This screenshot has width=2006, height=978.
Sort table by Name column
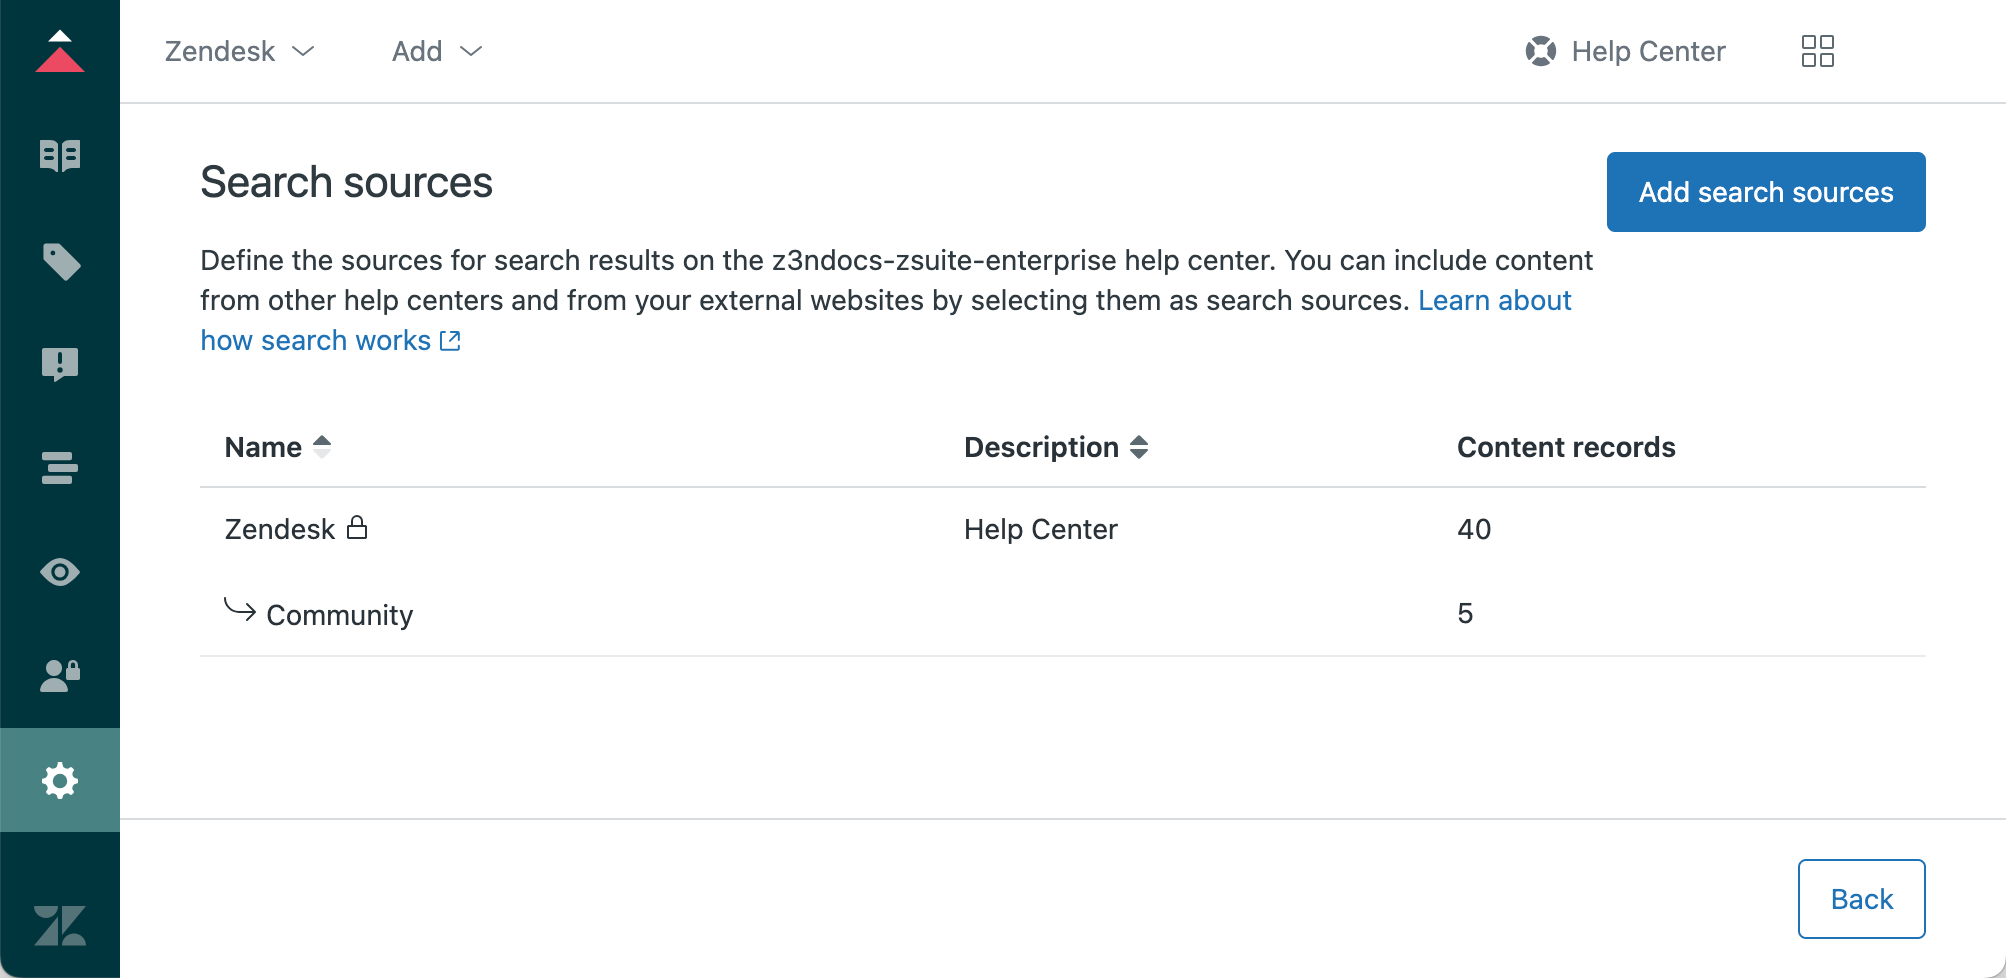pos(278,447)
